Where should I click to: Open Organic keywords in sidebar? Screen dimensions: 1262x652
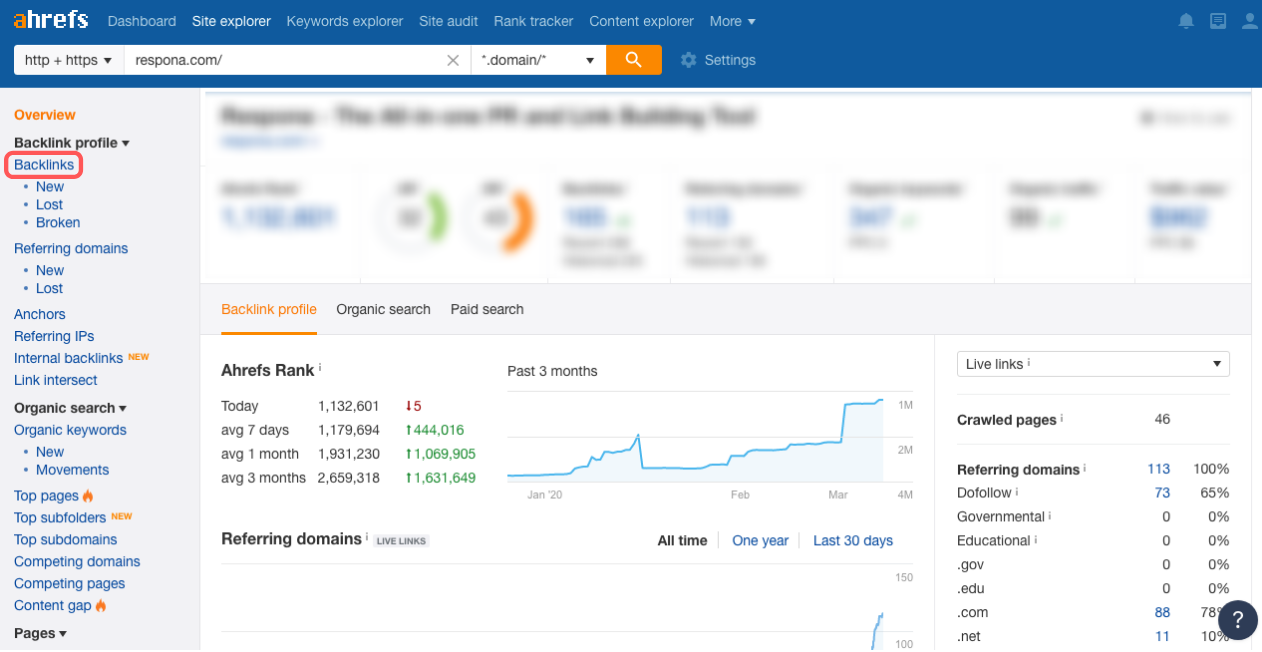click(70, 430)
